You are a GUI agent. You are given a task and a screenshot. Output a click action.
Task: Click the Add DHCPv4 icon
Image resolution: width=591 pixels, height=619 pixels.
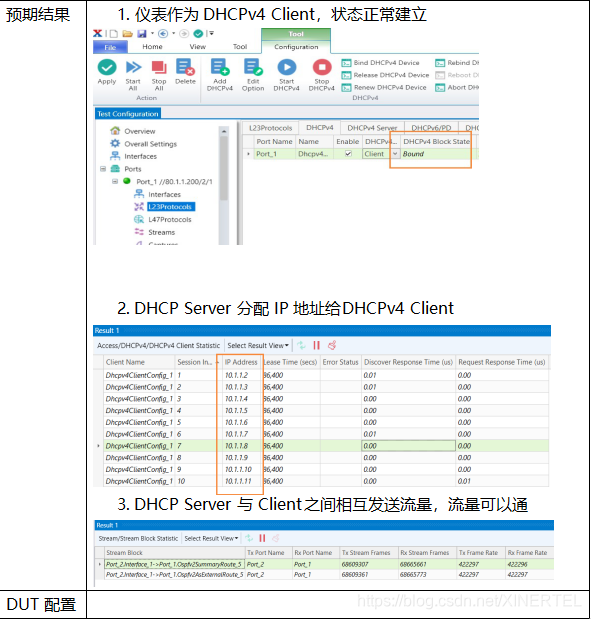pyautogui.click(x=220, y=67)
